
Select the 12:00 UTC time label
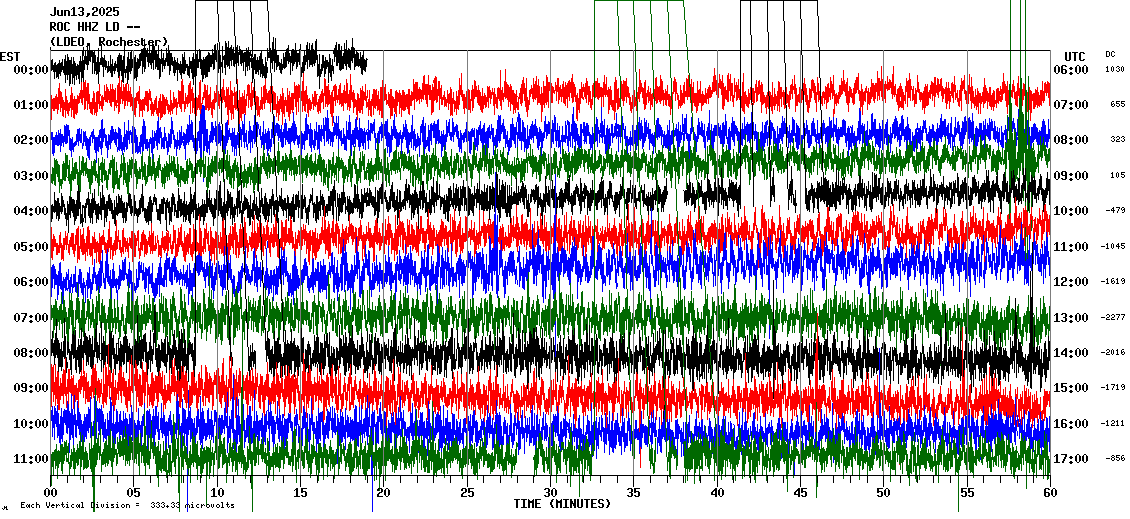[x=1075, y=282]
